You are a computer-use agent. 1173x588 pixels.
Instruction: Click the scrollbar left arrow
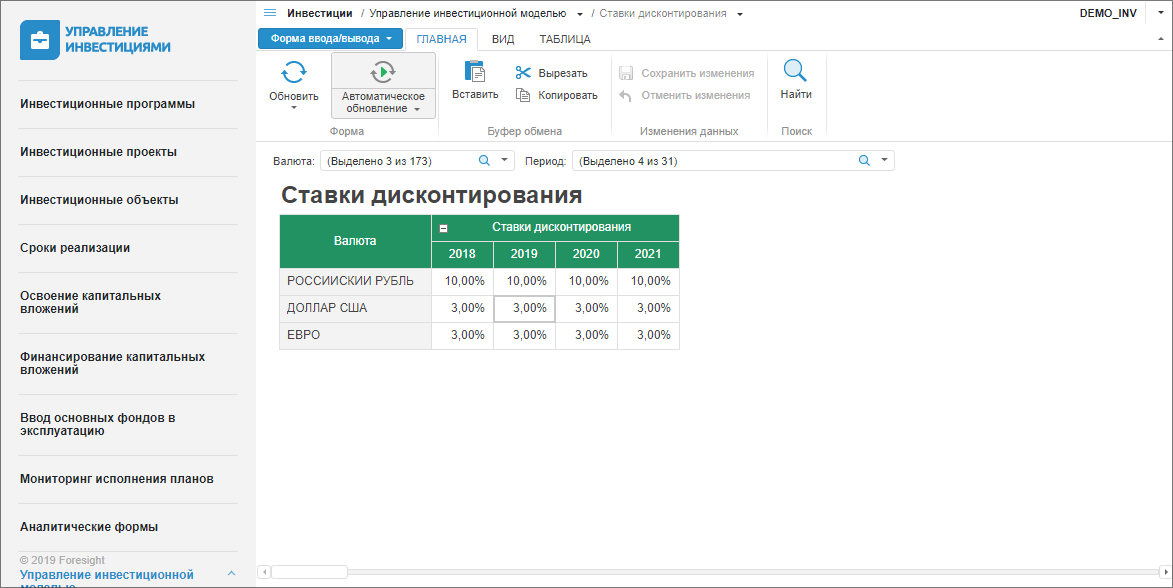(263, 572)
